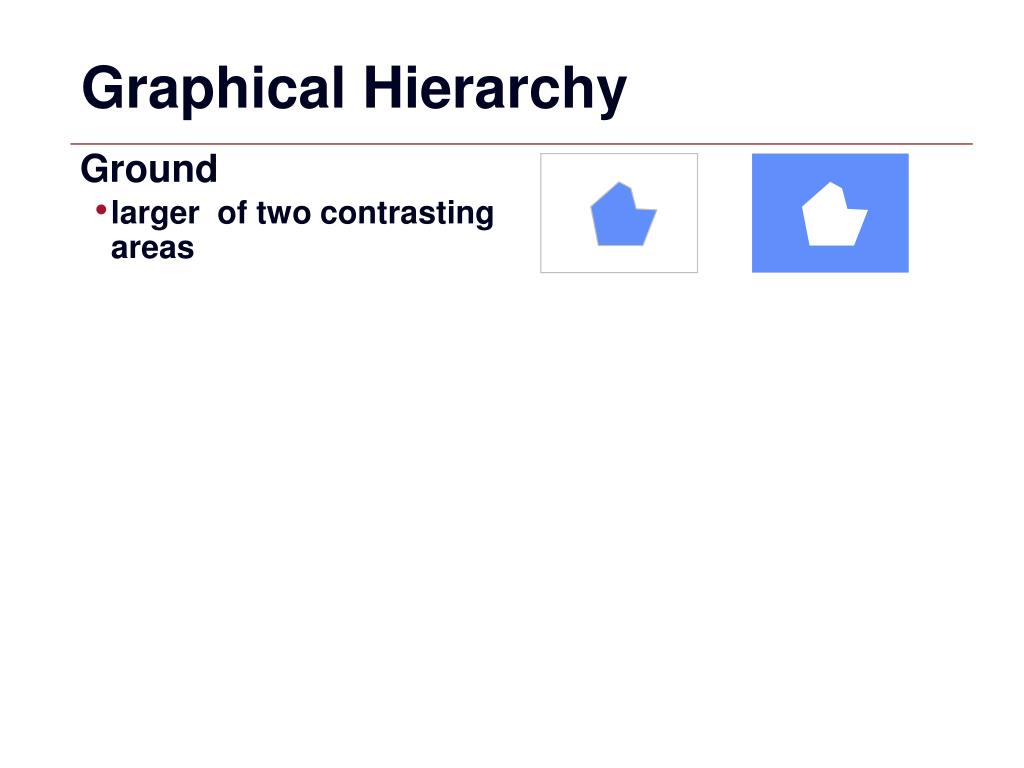Click the letter G of Ground heading
The height and width of the screenshot is (768, 1024).
click(x=94, y=169)
